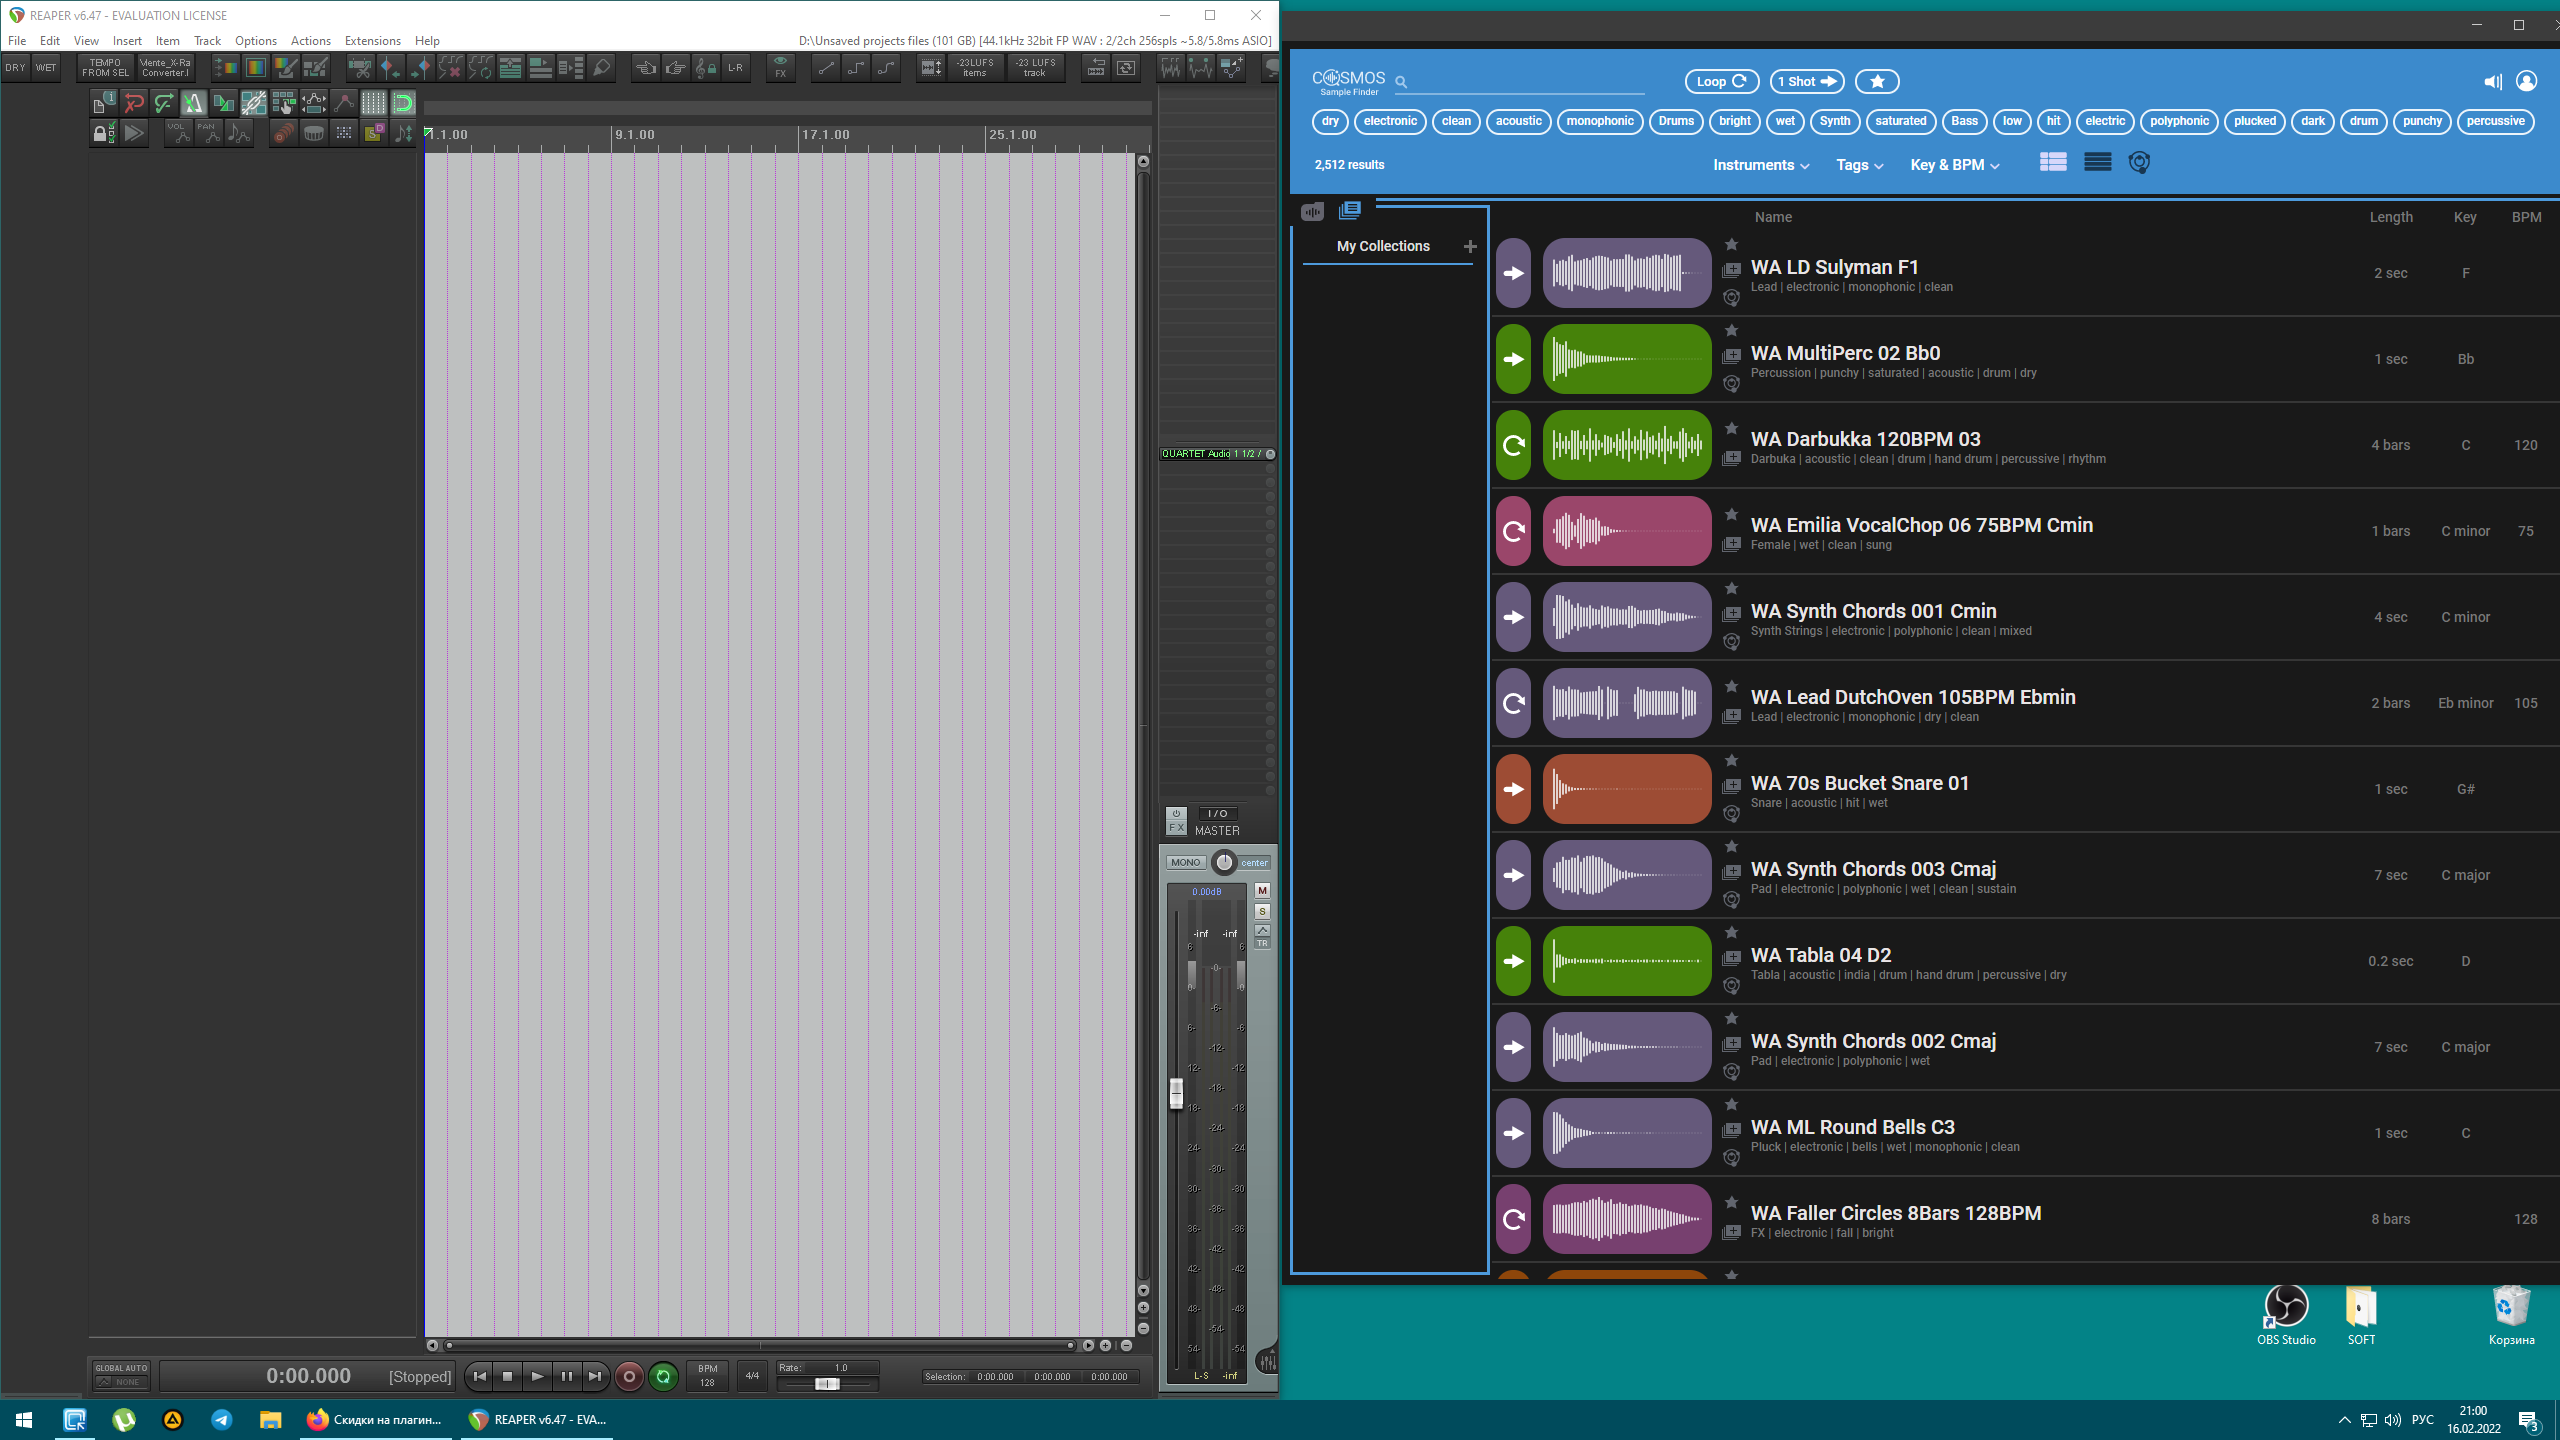This screenshot has height=1440, width=2560.
Task: Click the DRY toolbar button
Action: click(x=15, y=68)
